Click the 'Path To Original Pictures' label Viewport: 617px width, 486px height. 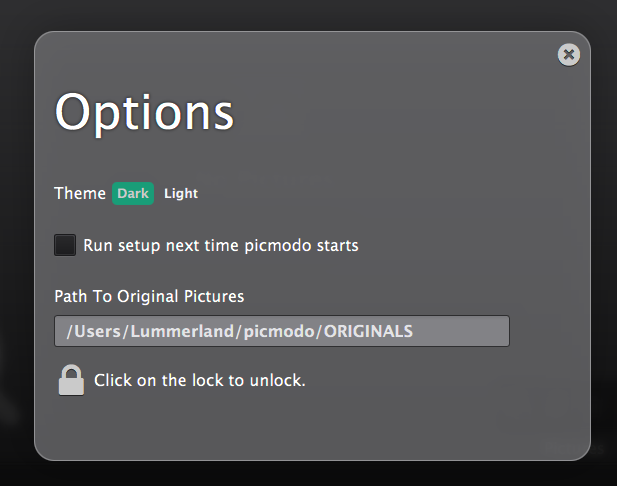click(x=149, y=296)
